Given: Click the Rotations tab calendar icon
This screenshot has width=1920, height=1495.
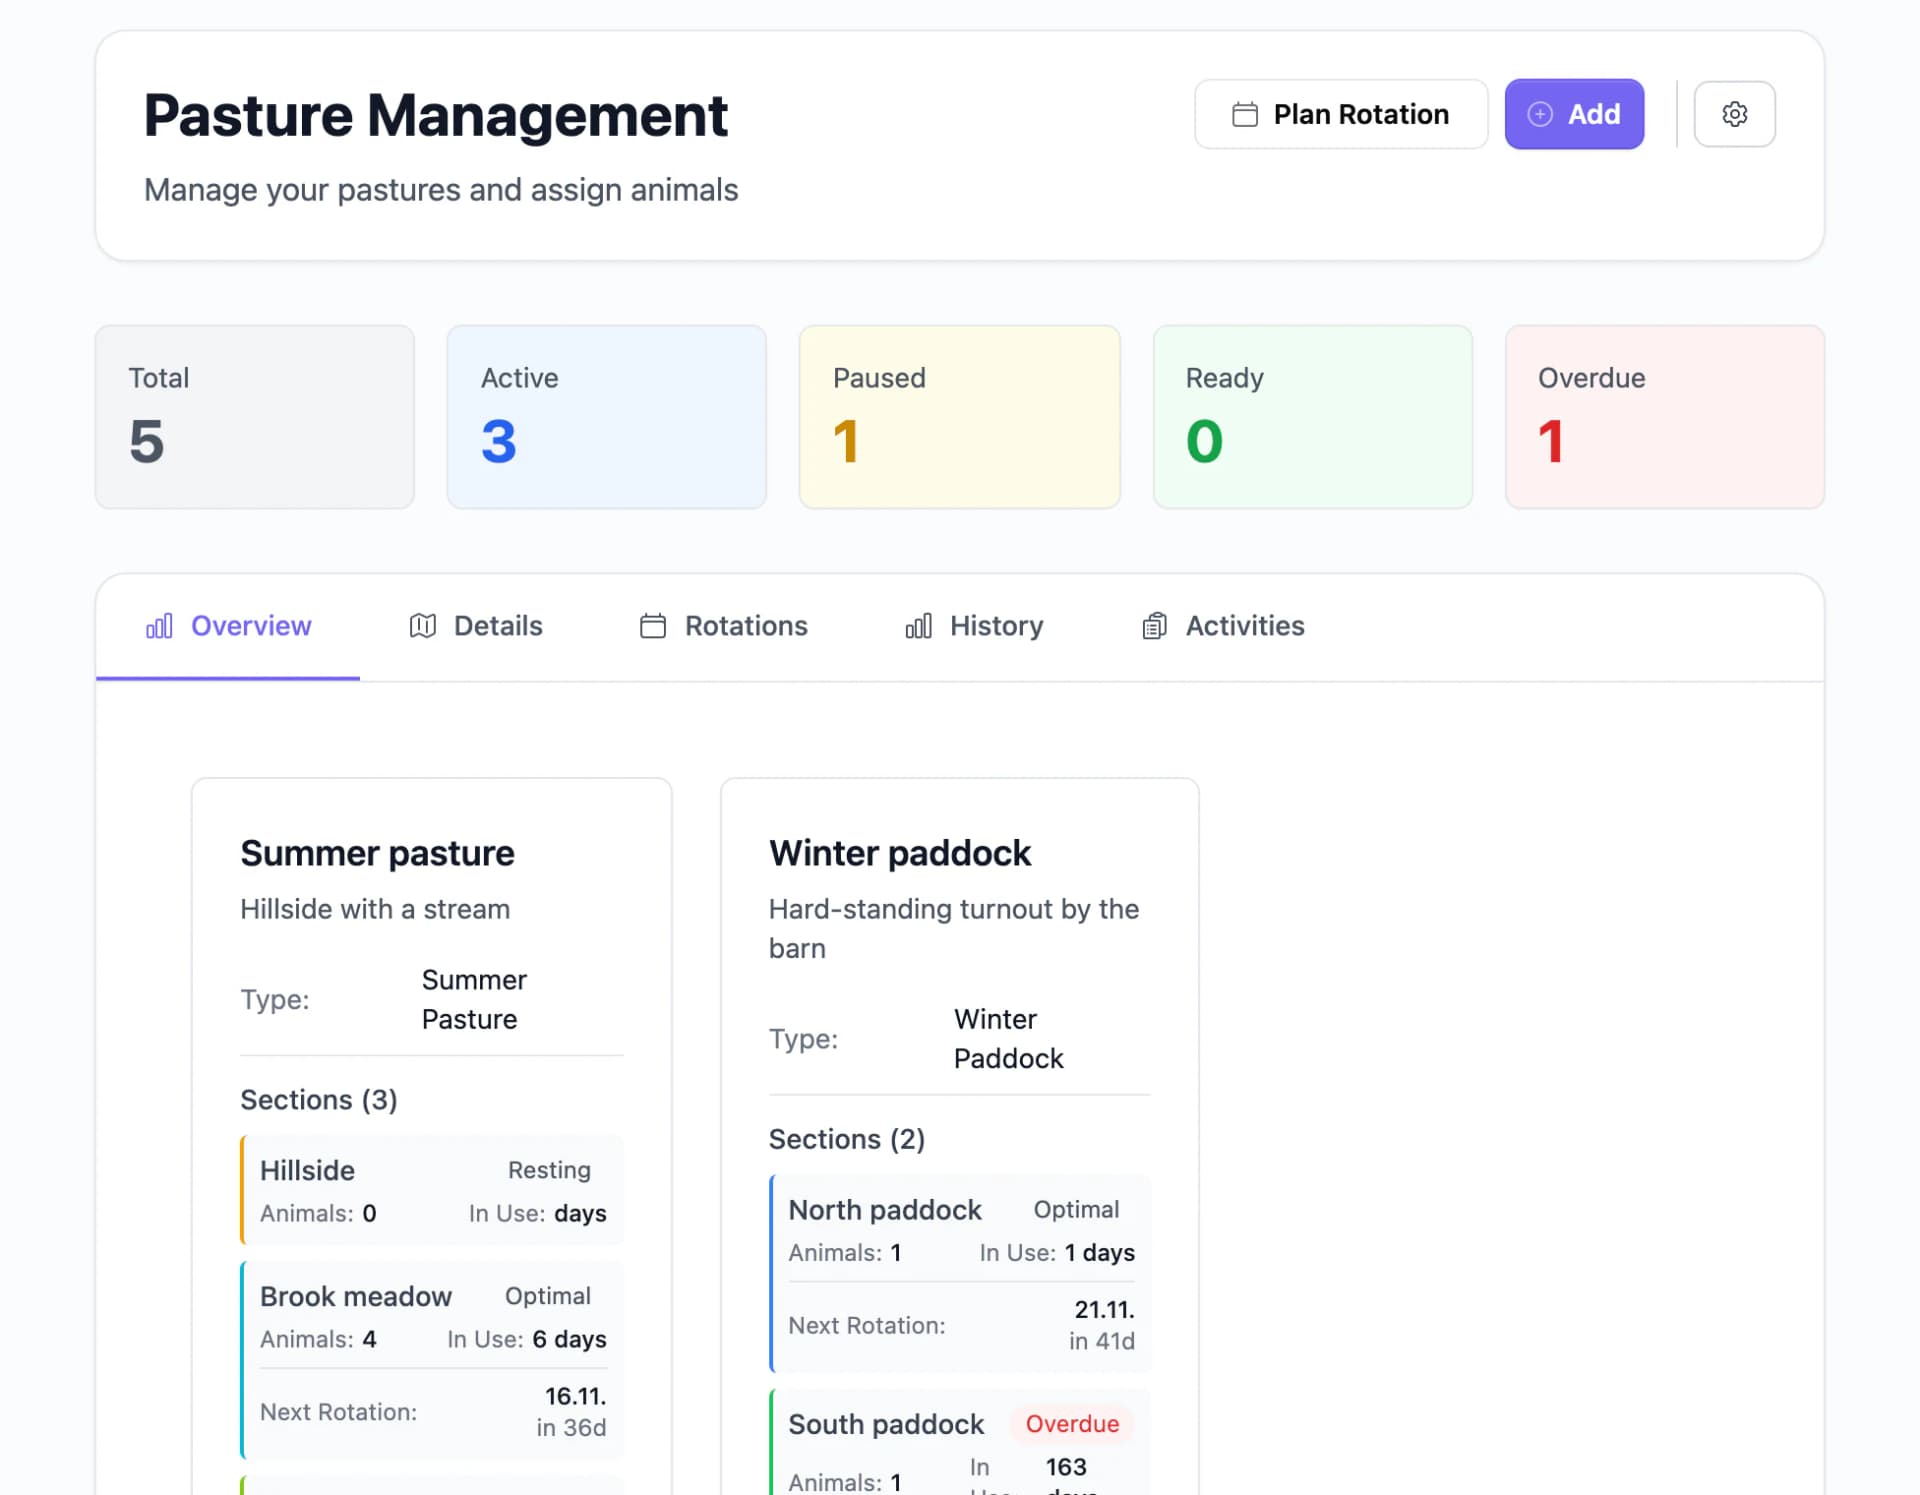Looking at the screenshot, I should 652,626.
